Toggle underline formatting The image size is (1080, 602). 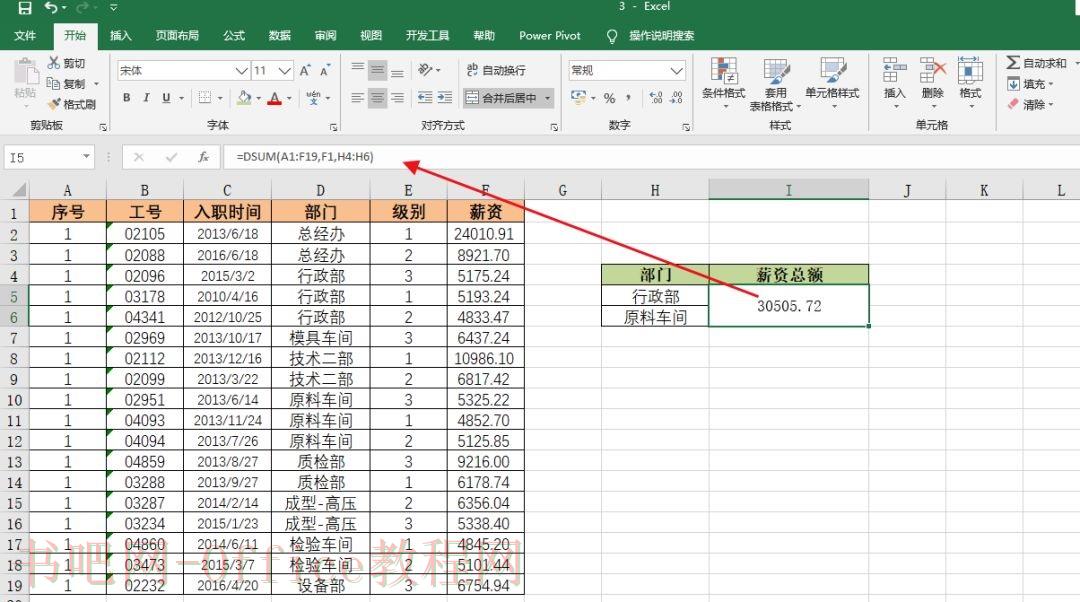point(166,98)
